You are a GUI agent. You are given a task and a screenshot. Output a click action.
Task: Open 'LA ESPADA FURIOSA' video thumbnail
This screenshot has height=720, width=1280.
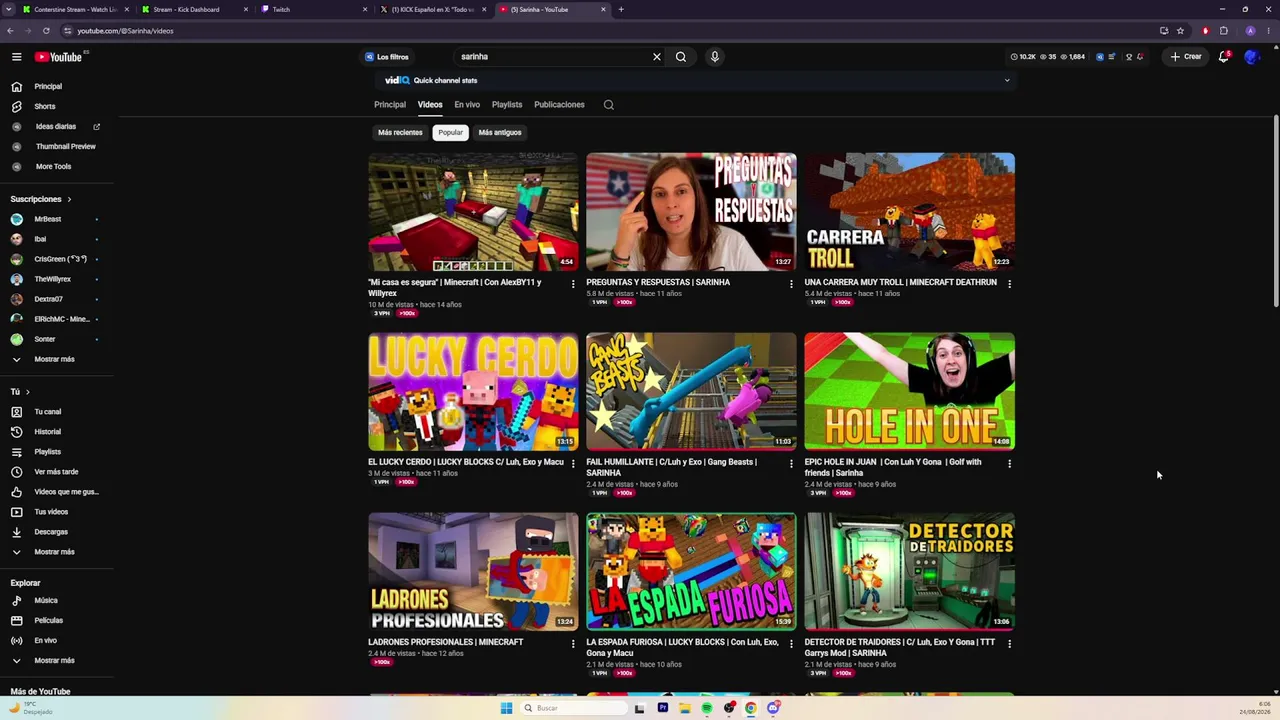(x=691, y=572)
